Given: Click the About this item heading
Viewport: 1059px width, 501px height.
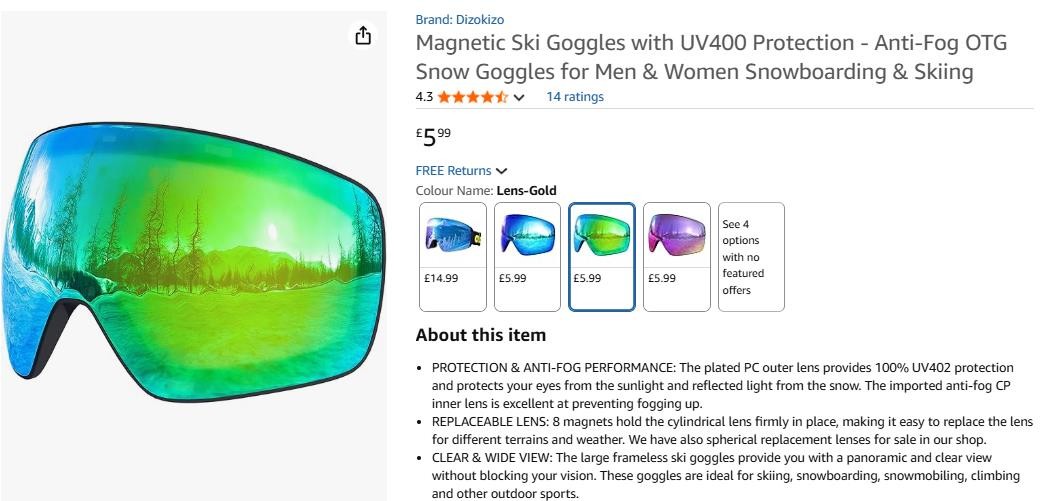Looking at the screenshot, I should (480, 335).
